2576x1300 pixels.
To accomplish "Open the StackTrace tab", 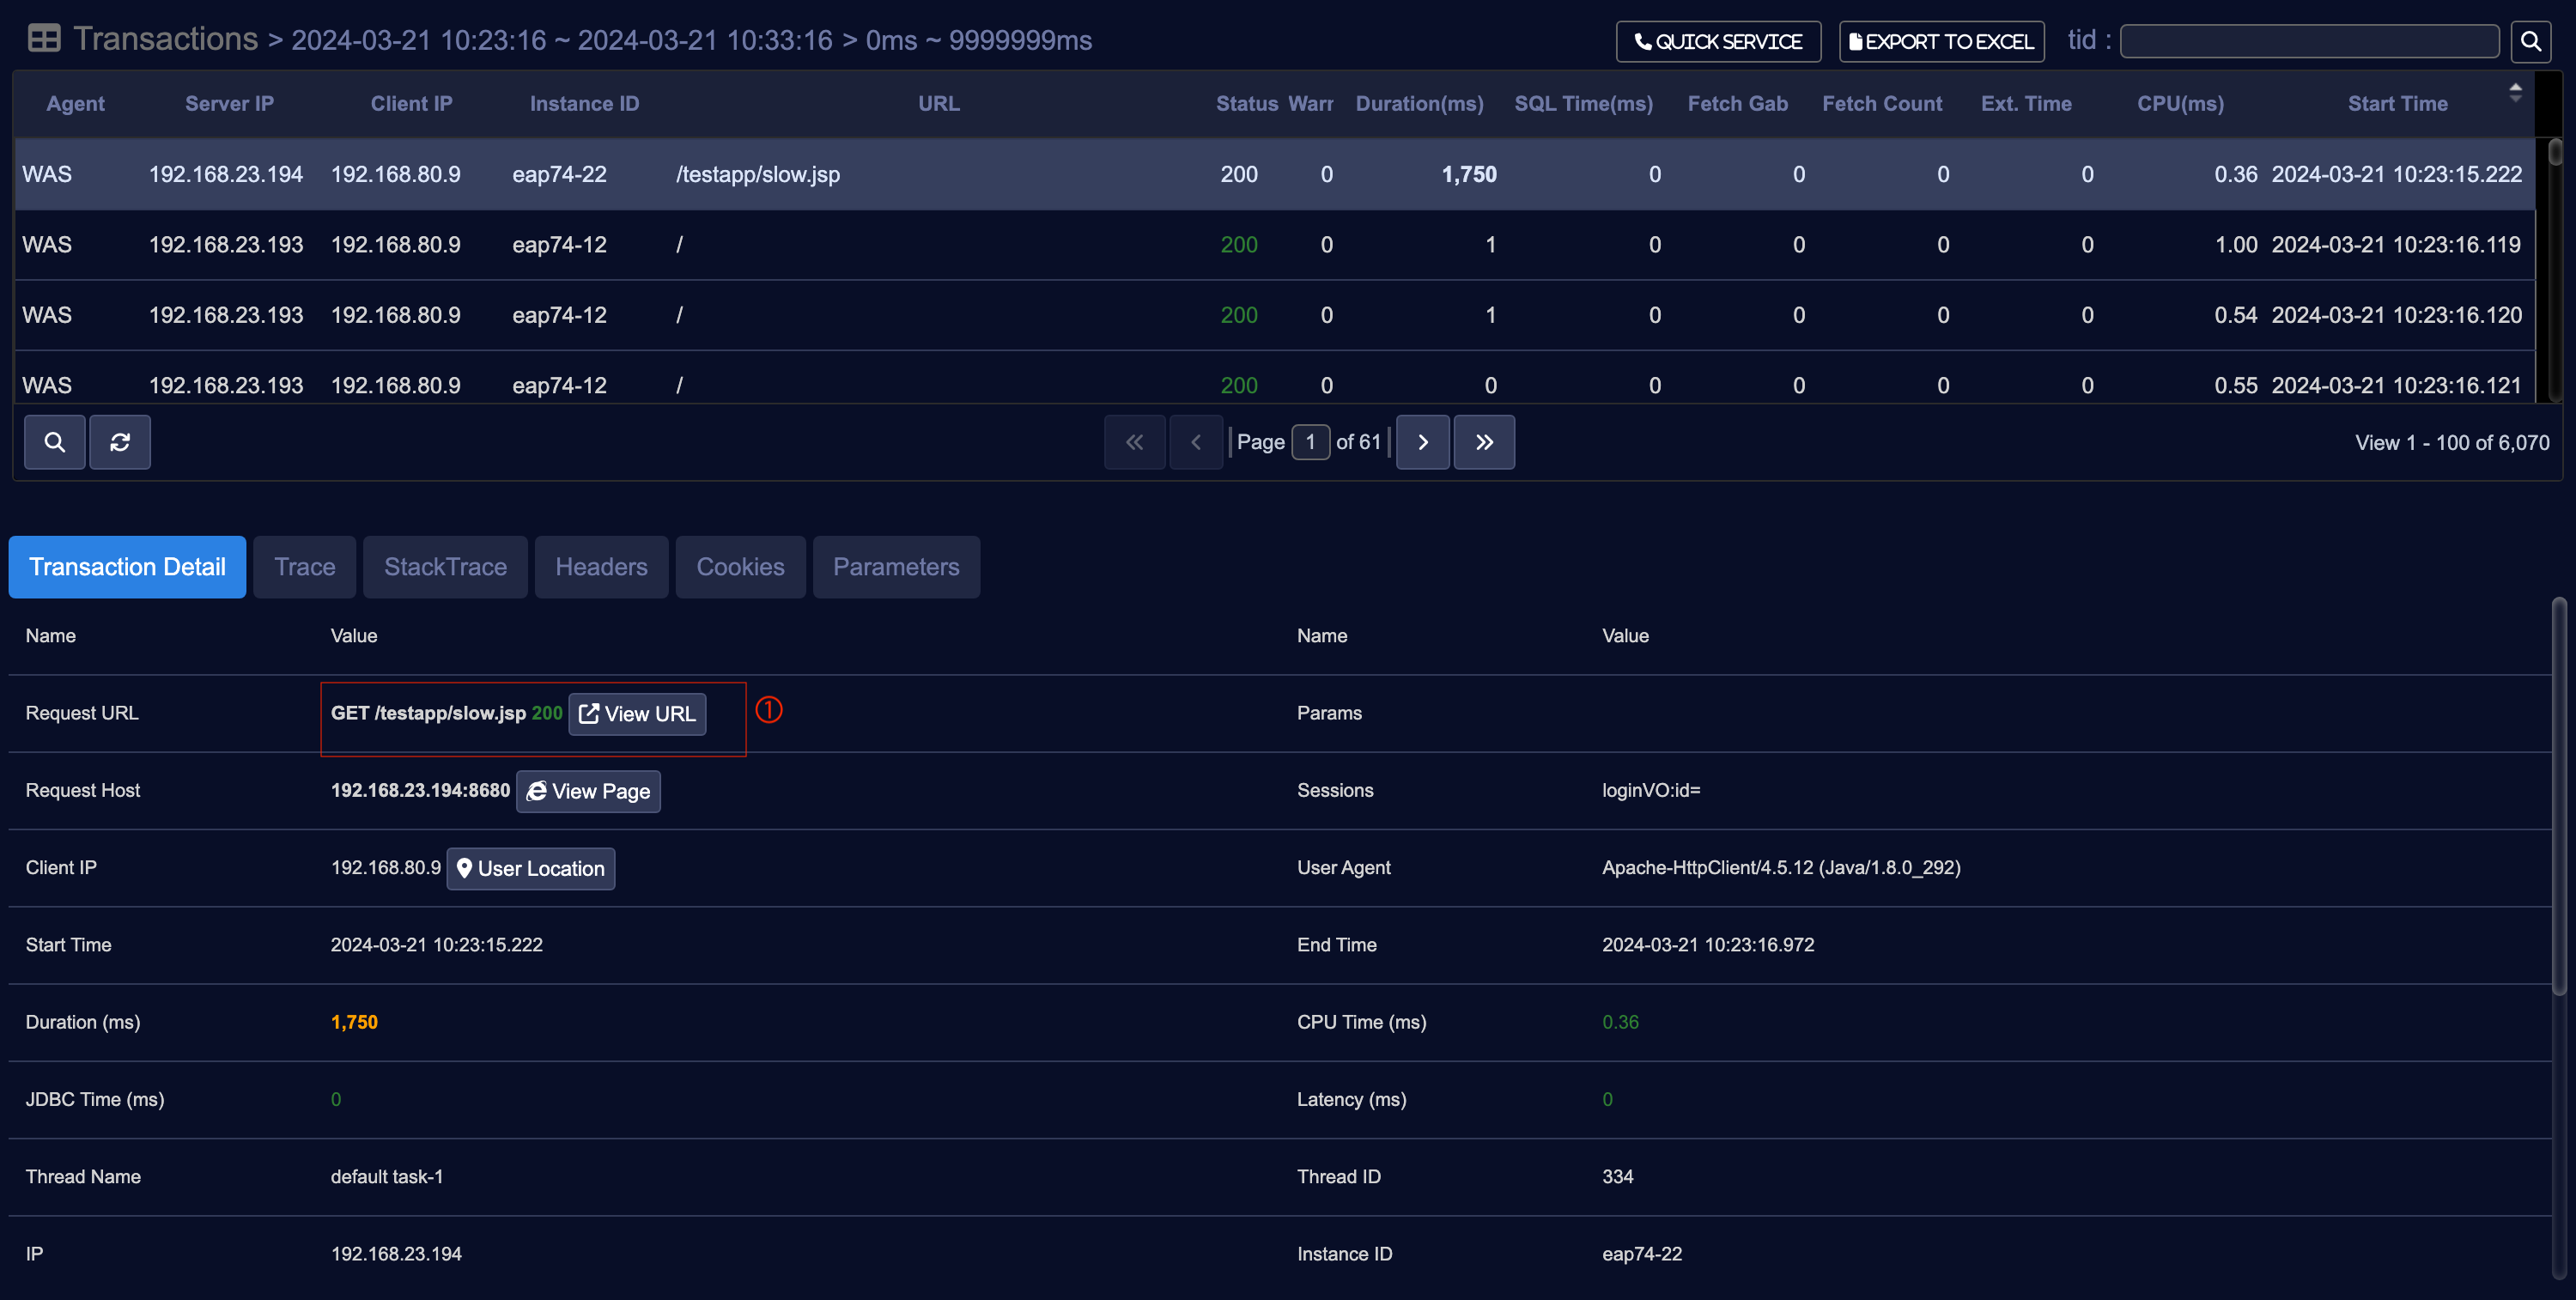I will pyautogui.click(x=445, y=567).
